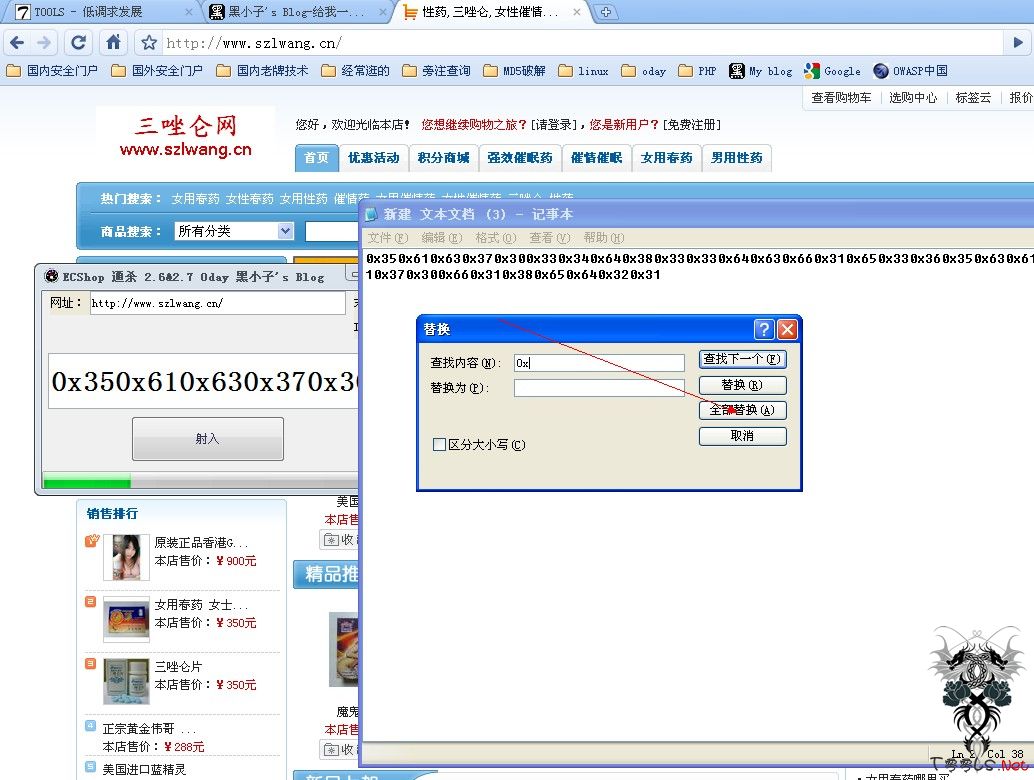Open 国内安全门户 bookmark folder

52,71
